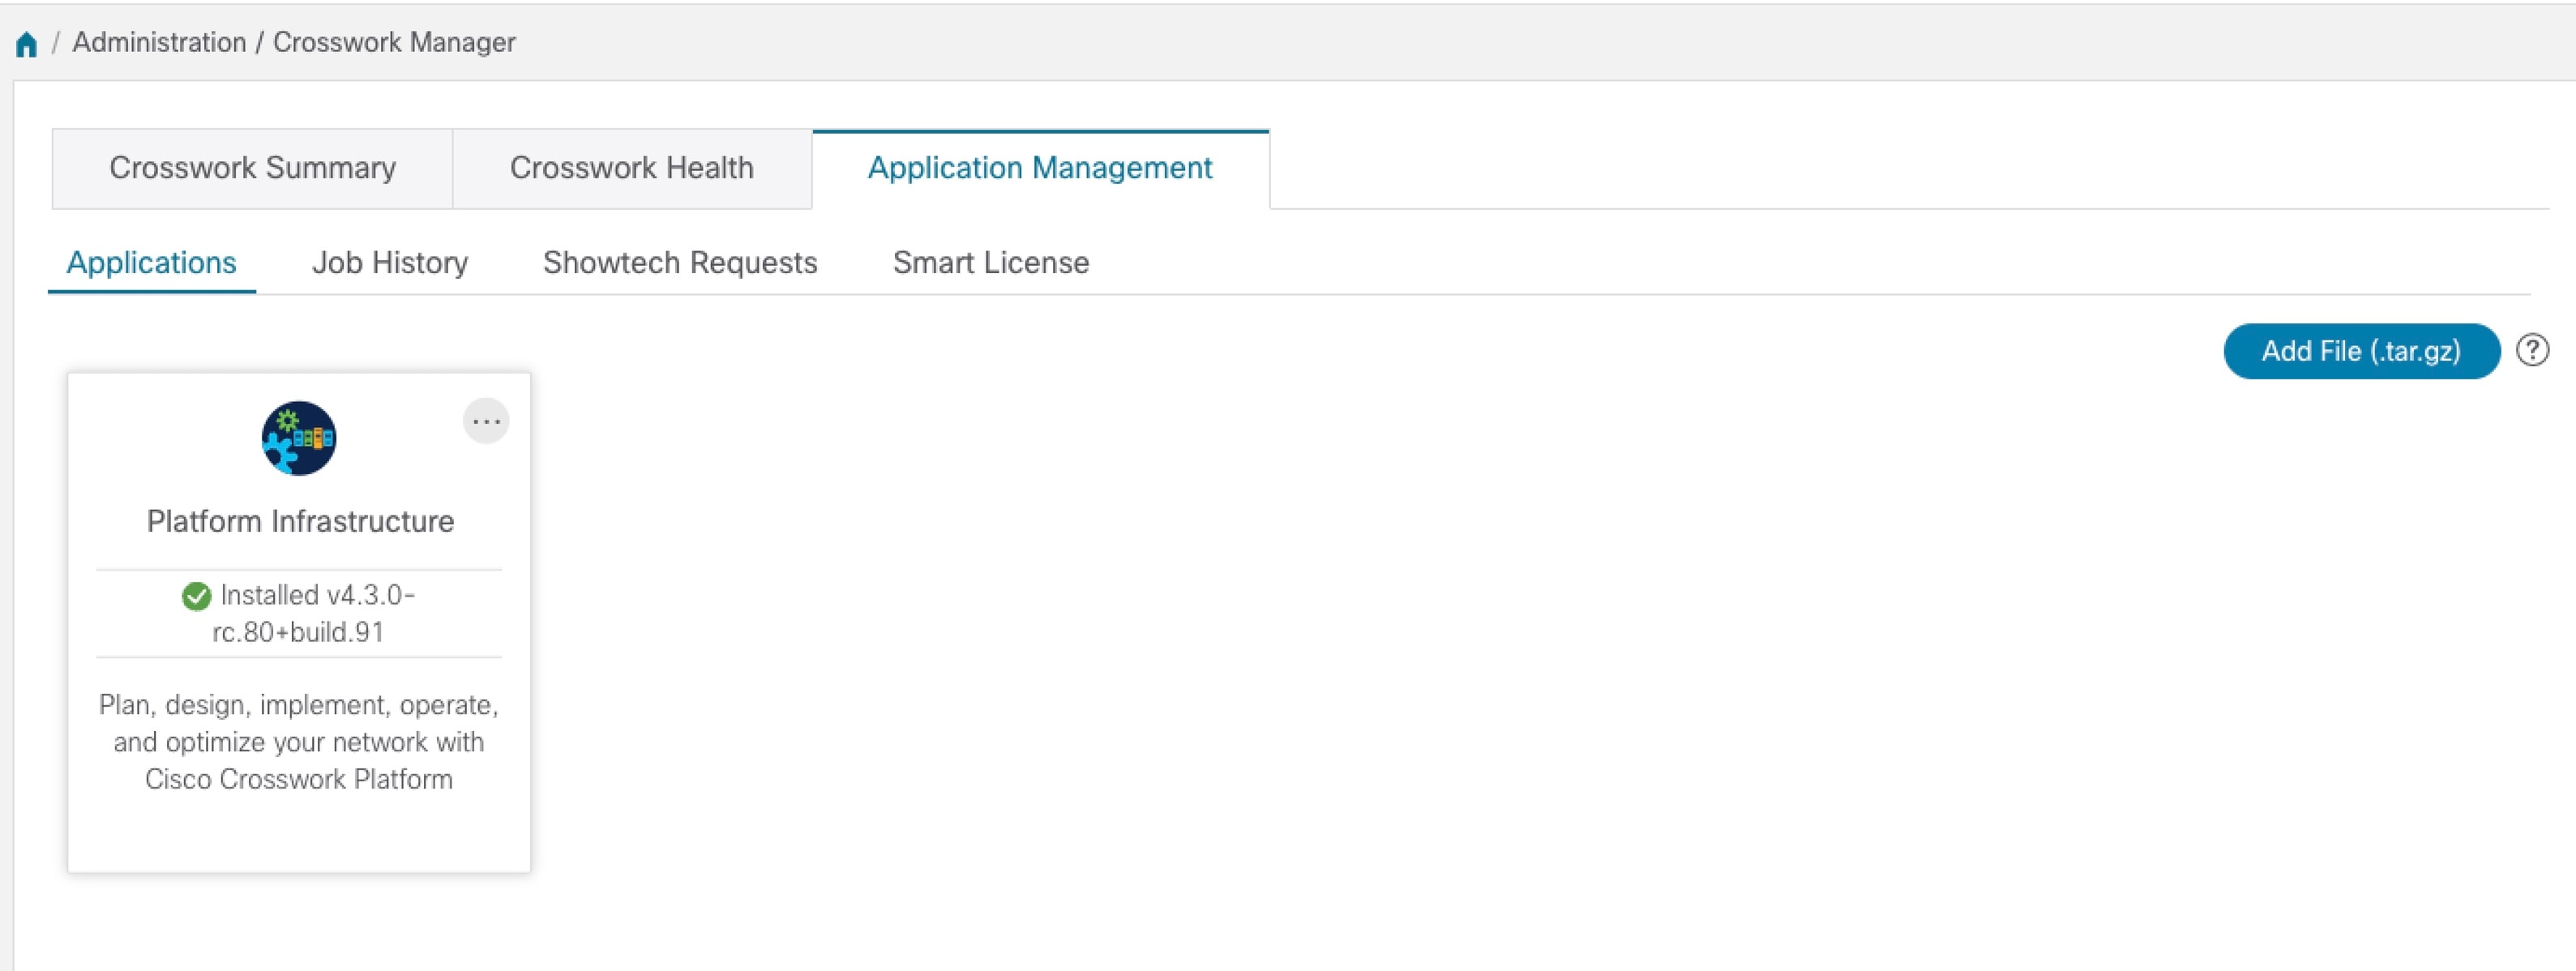Open the Showtech Requests sub-tab
Viewport: 2576px width, 971px height.
click(x=680, y=263)
